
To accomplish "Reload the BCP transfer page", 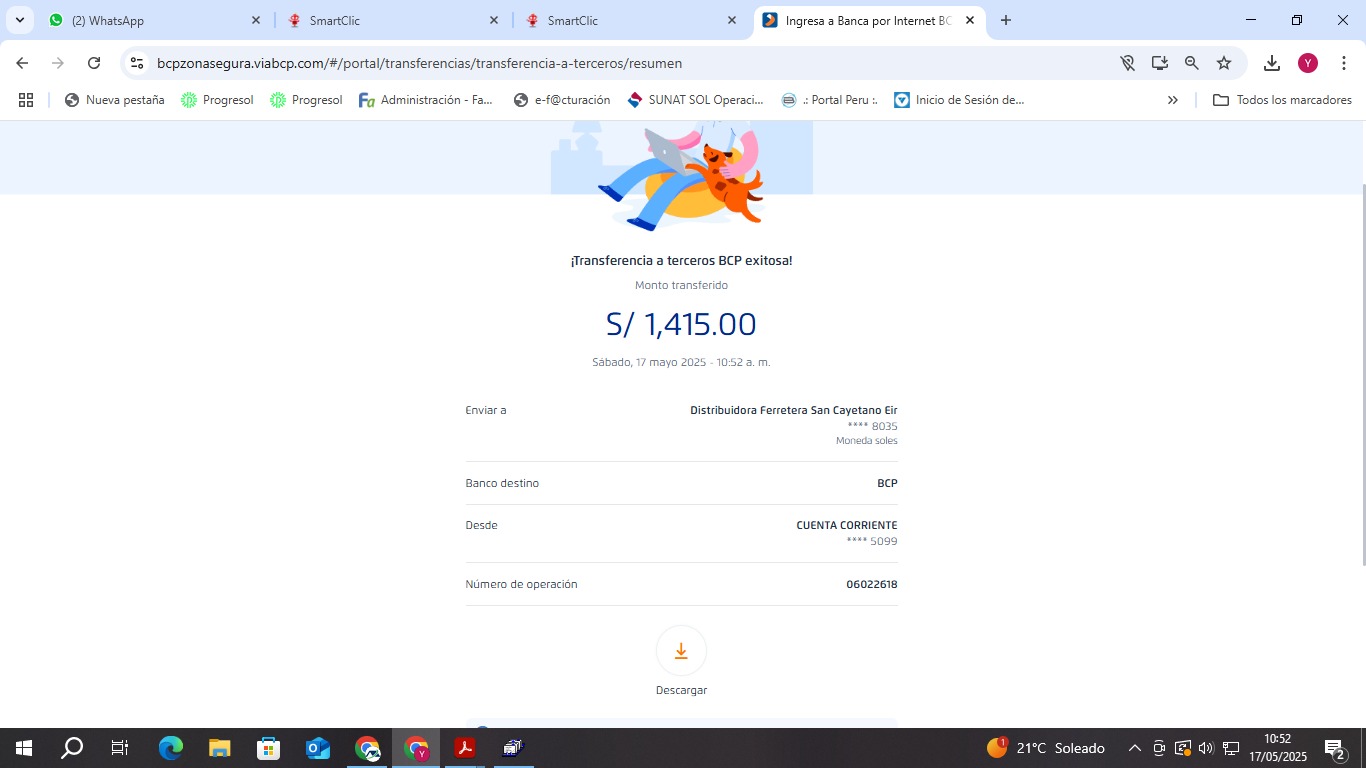I will coord(94,63).
